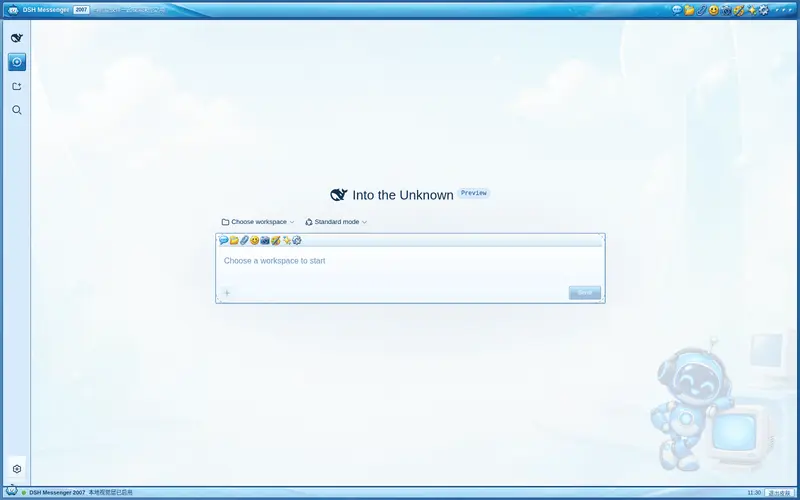Click the Preview badge beside the title
This screenshot has width=800, height=500.
(x=473, y=193)
